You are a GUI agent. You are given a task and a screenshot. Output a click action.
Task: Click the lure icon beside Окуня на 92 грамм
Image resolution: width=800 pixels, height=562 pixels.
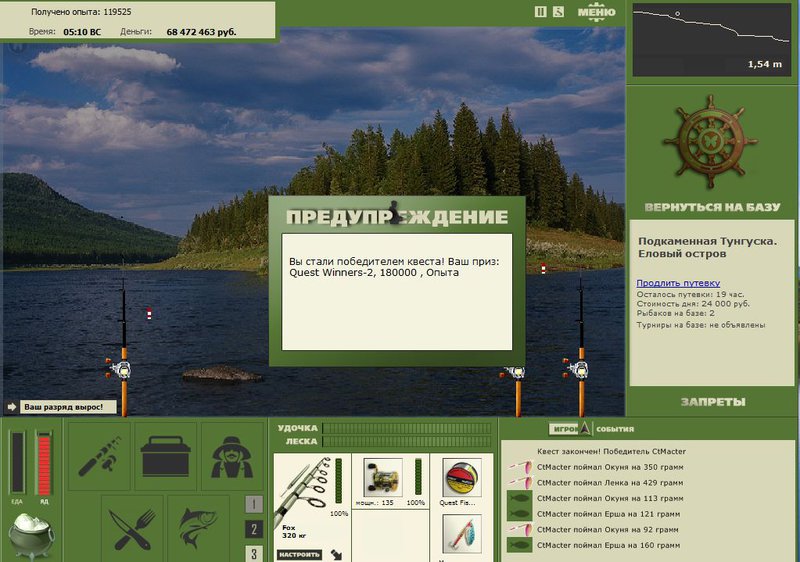point(519,529)
